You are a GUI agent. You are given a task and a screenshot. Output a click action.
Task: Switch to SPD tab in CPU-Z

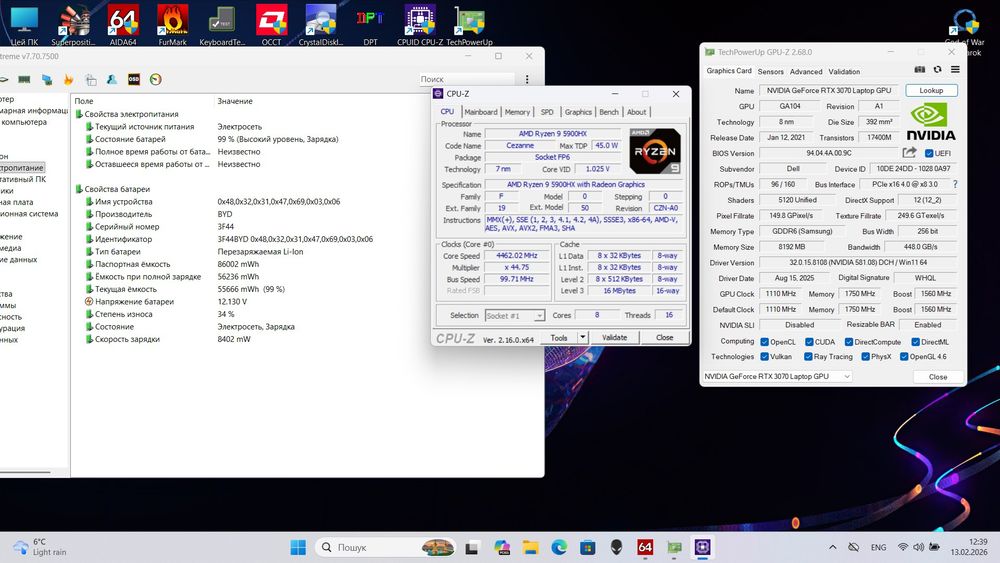pos(547,112)
